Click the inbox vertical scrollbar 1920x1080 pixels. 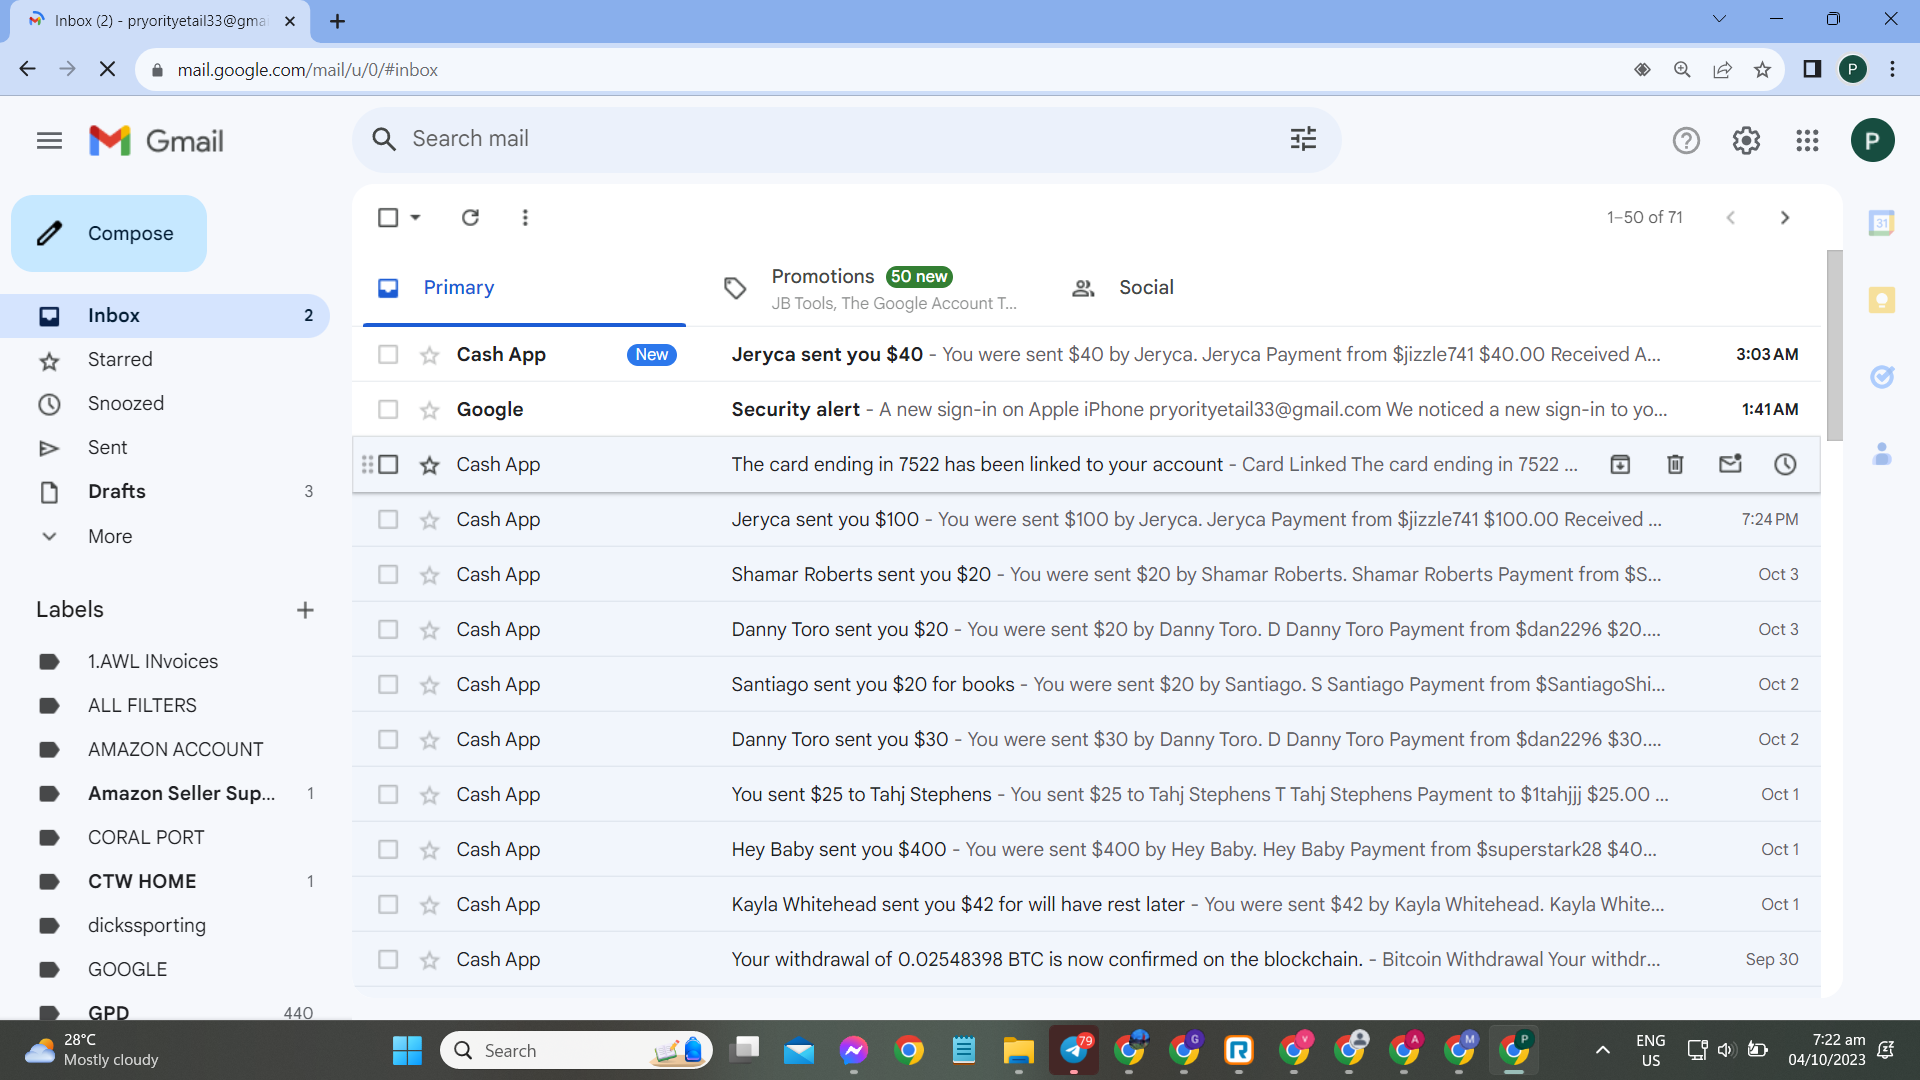(1834, 345)
